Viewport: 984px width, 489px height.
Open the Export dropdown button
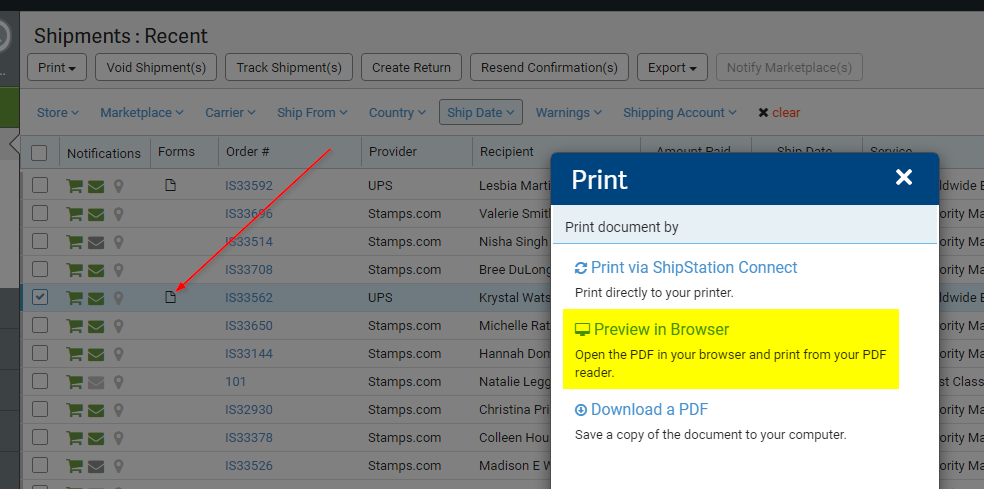(x=672, y=67)
